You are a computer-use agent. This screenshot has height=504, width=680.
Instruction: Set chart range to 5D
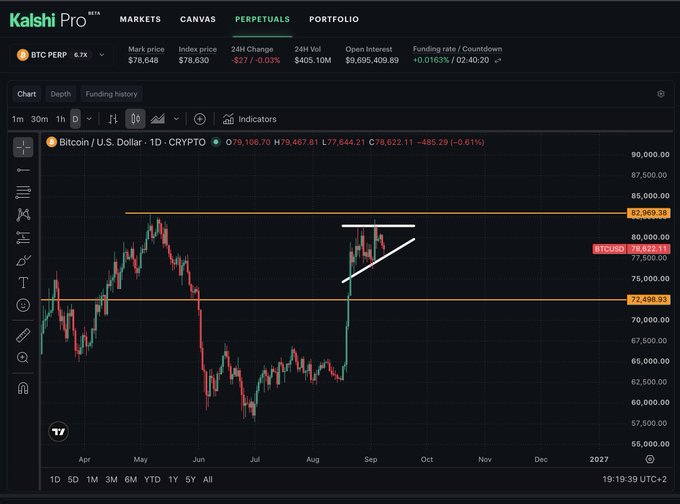[73, 479]
